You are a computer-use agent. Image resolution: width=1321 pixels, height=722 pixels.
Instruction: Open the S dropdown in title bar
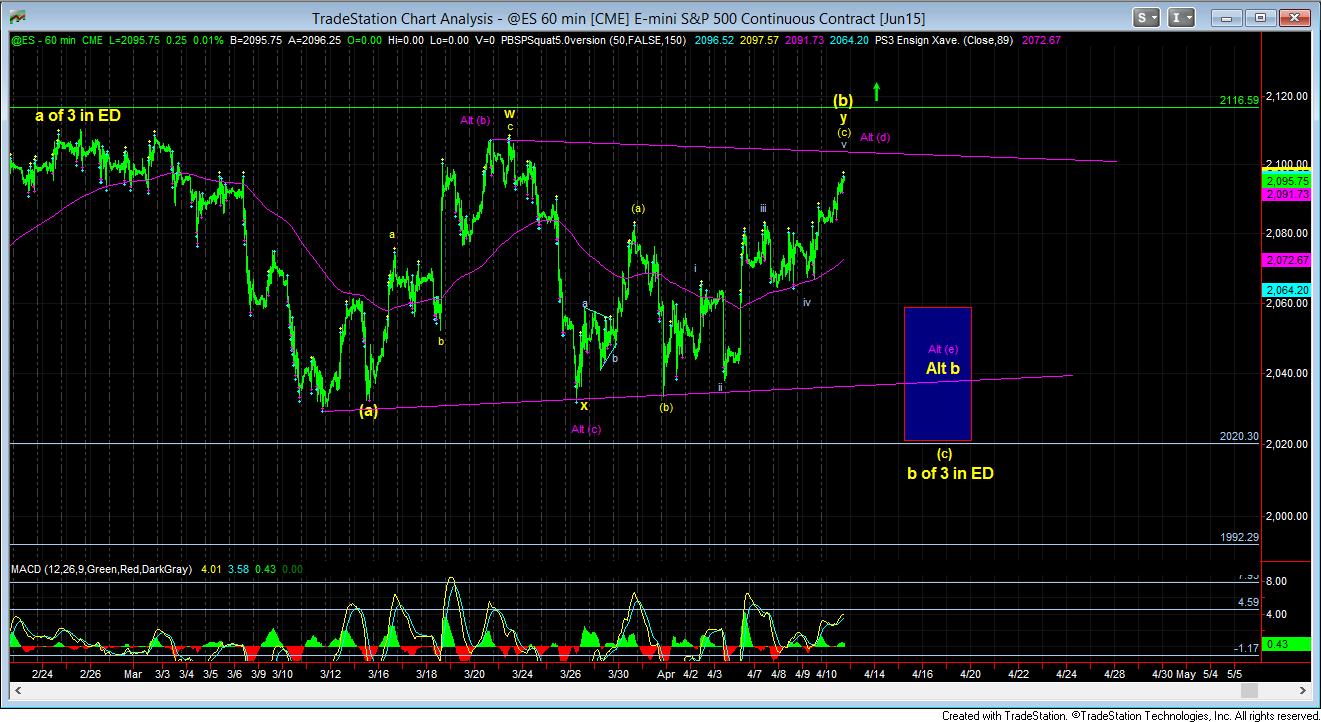(x=1146, y=17)
